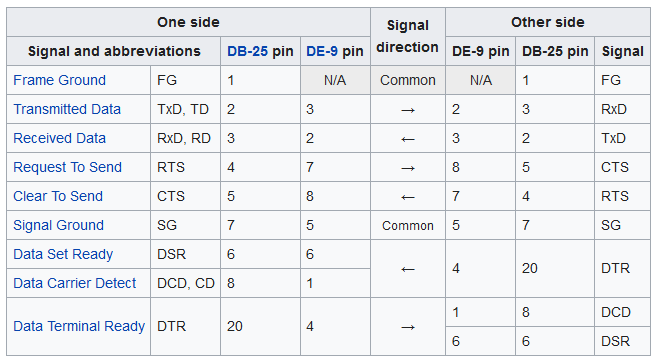Open the Signal Ground link
Screen dimensions: 657x363
pyautogui.click(x=58, y=225)
